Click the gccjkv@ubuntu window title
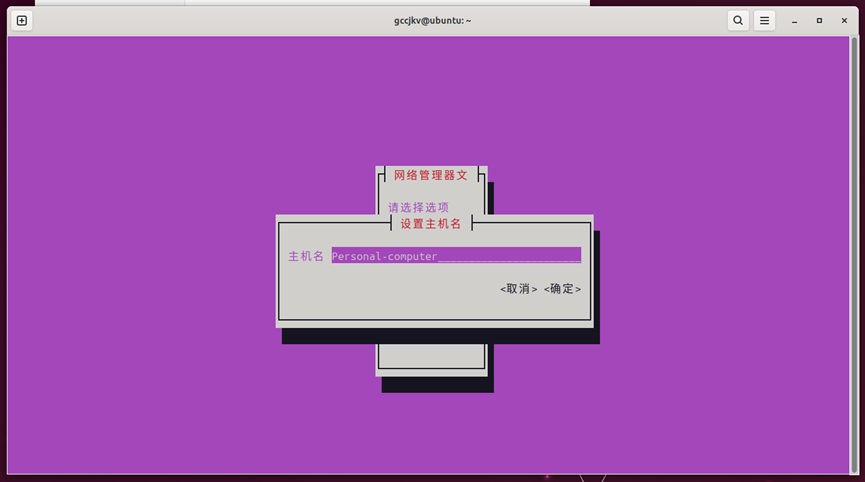Image resolution: width=865 pixels, height=482 pixels. click(432, 20)
